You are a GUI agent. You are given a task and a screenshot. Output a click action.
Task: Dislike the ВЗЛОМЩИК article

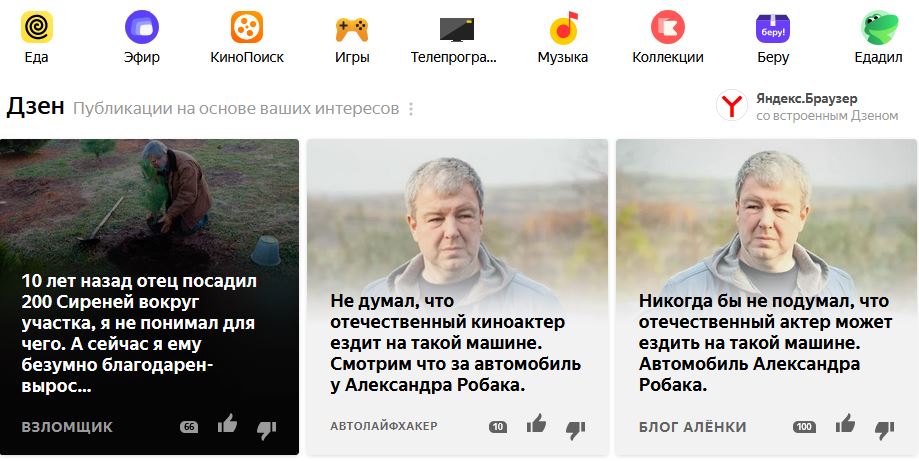267,431
